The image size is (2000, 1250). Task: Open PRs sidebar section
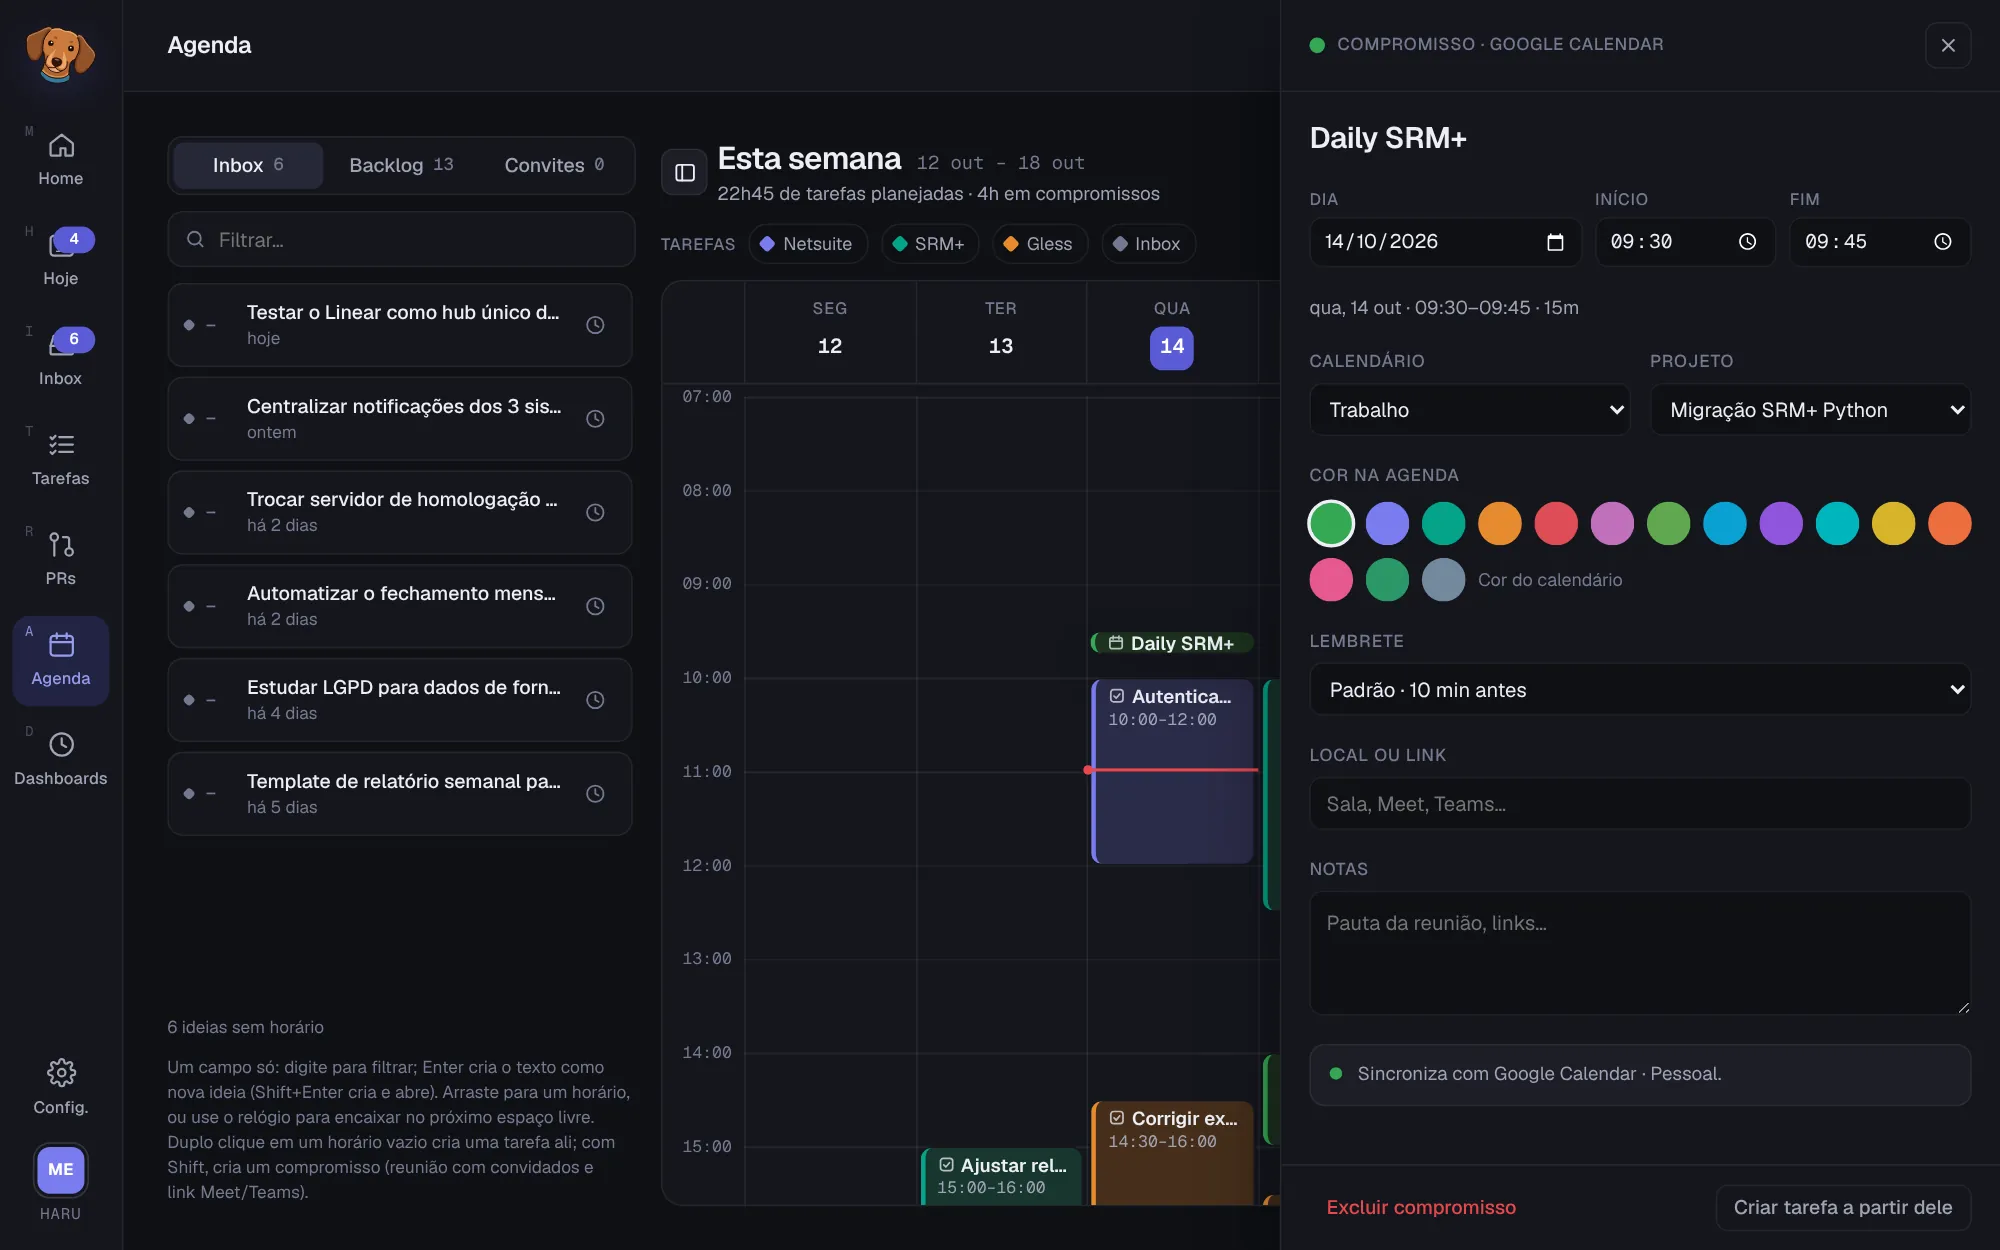[x=61, y=560]
